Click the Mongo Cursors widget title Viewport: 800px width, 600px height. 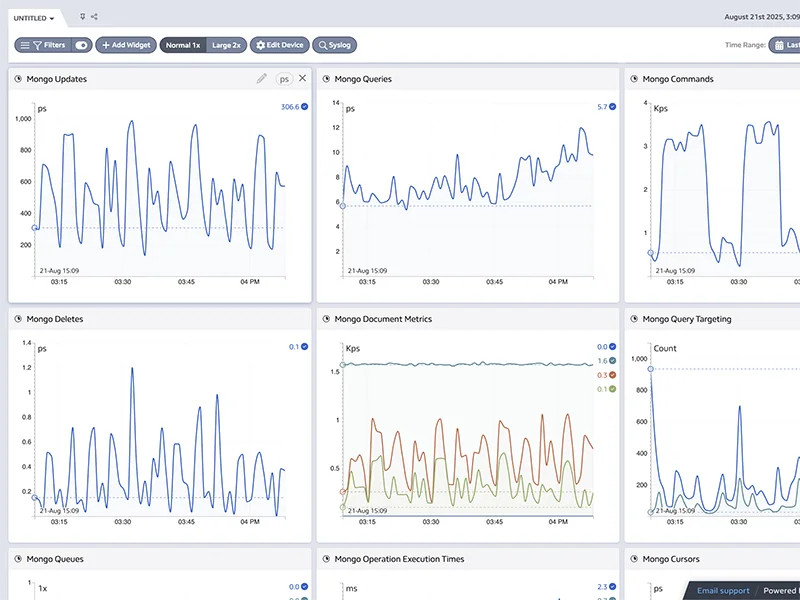(671, 559)
